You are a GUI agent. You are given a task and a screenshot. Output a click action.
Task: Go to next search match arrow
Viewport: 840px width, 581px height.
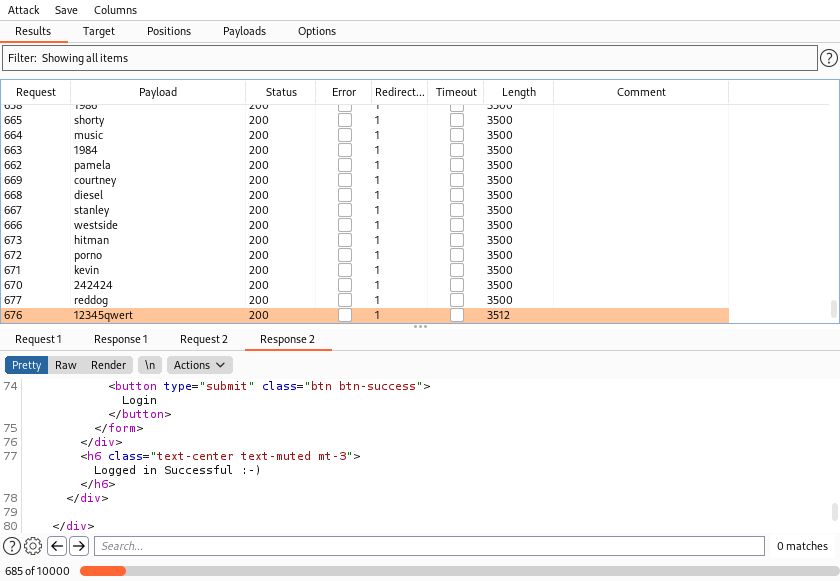[79, 546]
